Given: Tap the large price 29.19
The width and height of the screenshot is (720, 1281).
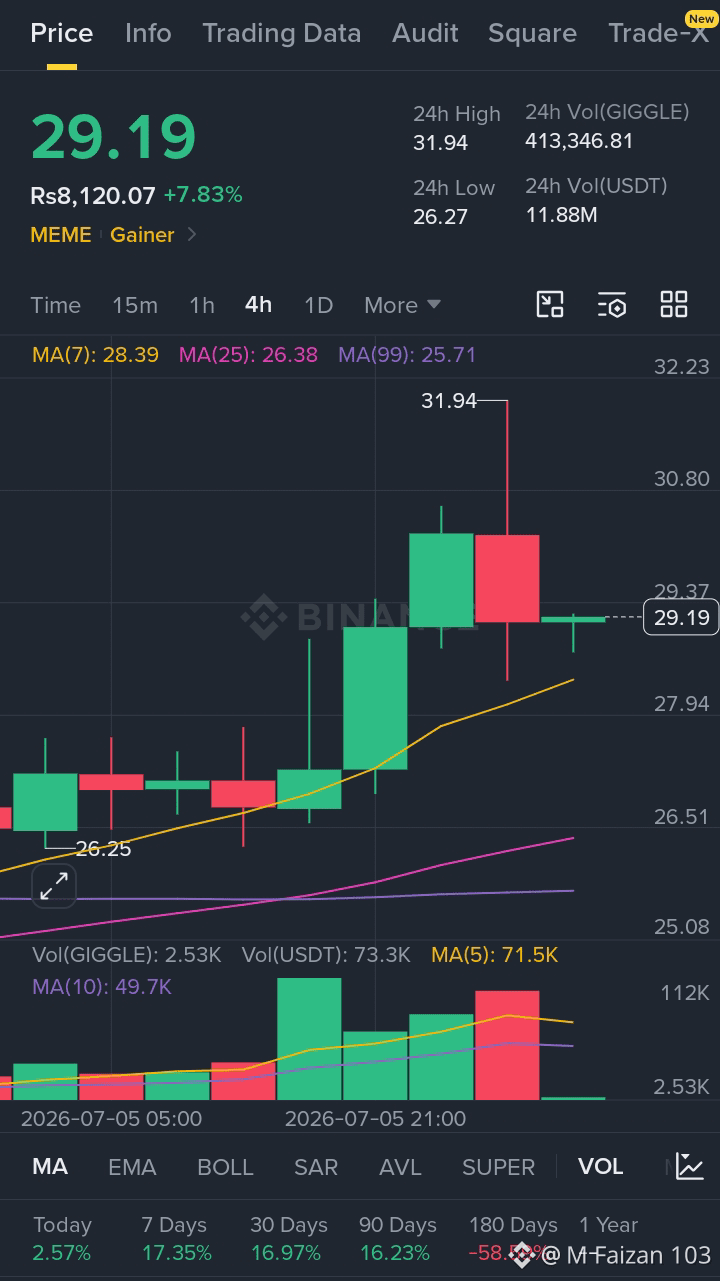Looking at the screenshot, I should click(x=113, y=137).
